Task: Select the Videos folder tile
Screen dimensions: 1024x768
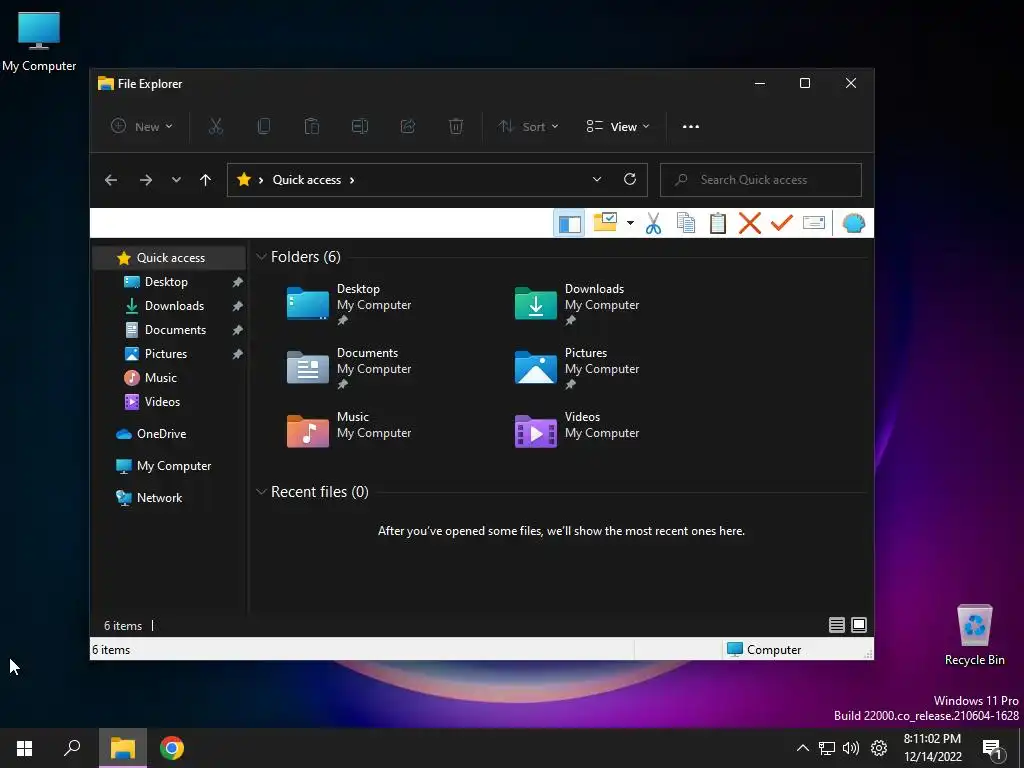Action: coord(577,431)
